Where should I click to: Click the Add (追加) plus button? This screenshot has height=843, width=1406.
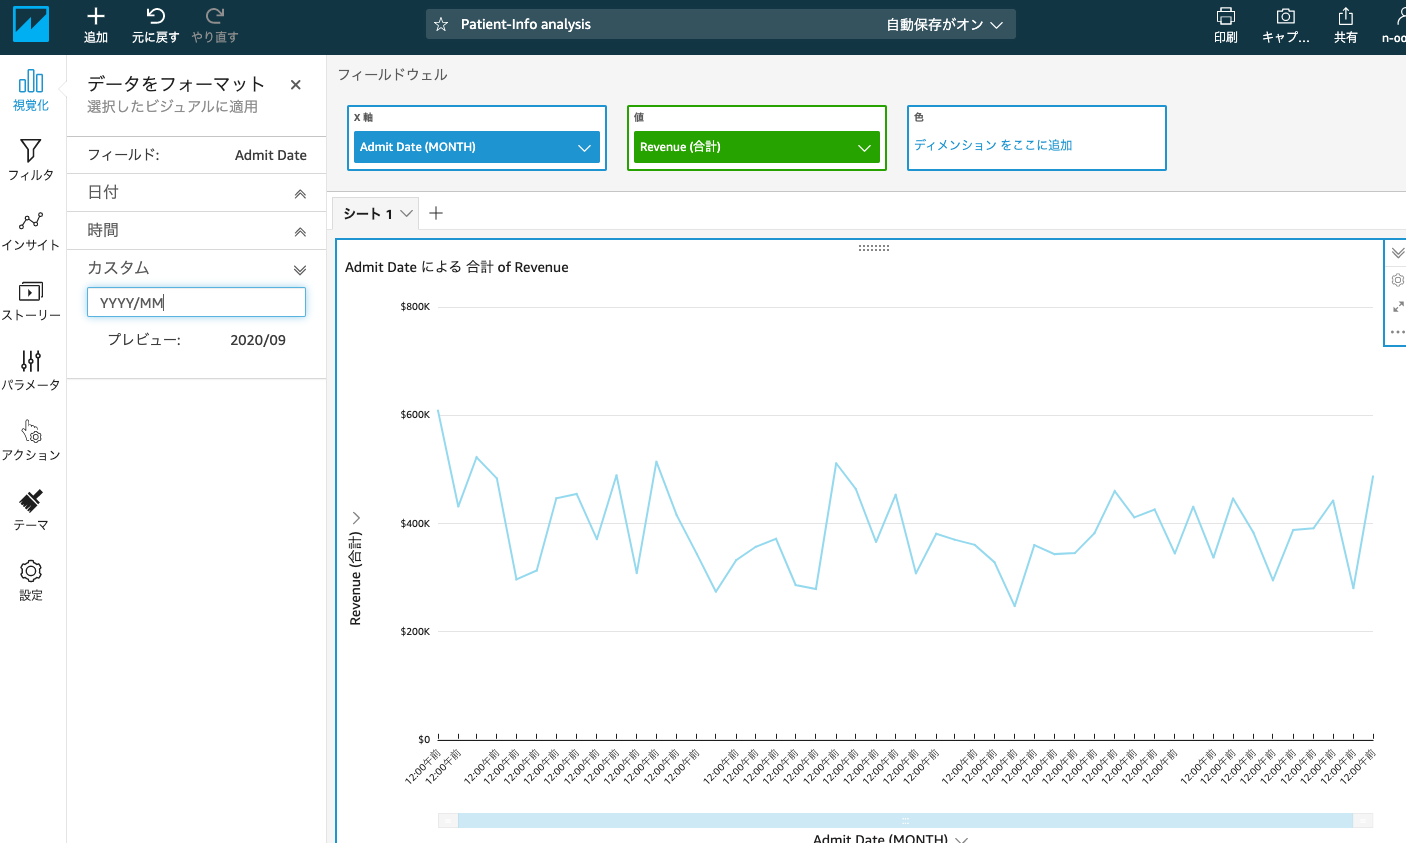point(96,25)
